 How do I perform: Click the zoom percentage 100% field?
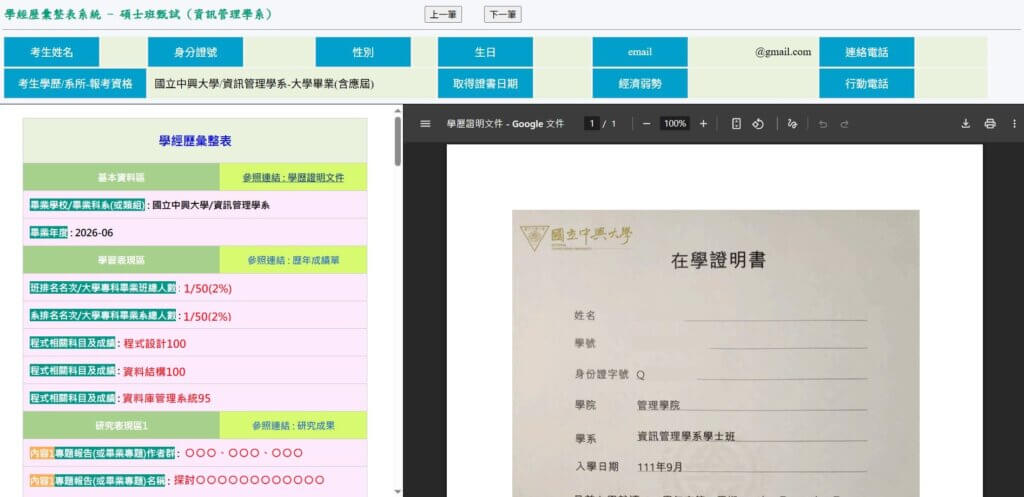pos(675,124)
